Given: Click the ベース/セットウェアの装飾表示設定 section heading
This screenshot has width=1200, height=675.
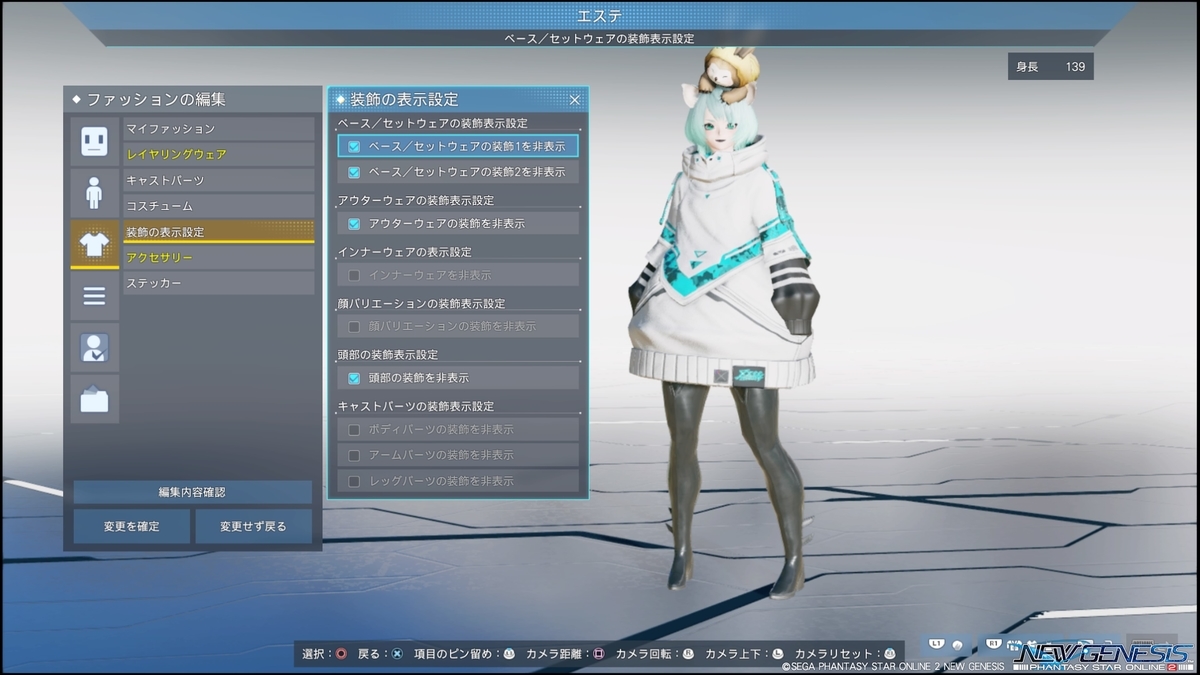Looking at the screenshot, I should click(x=432, y=123).
